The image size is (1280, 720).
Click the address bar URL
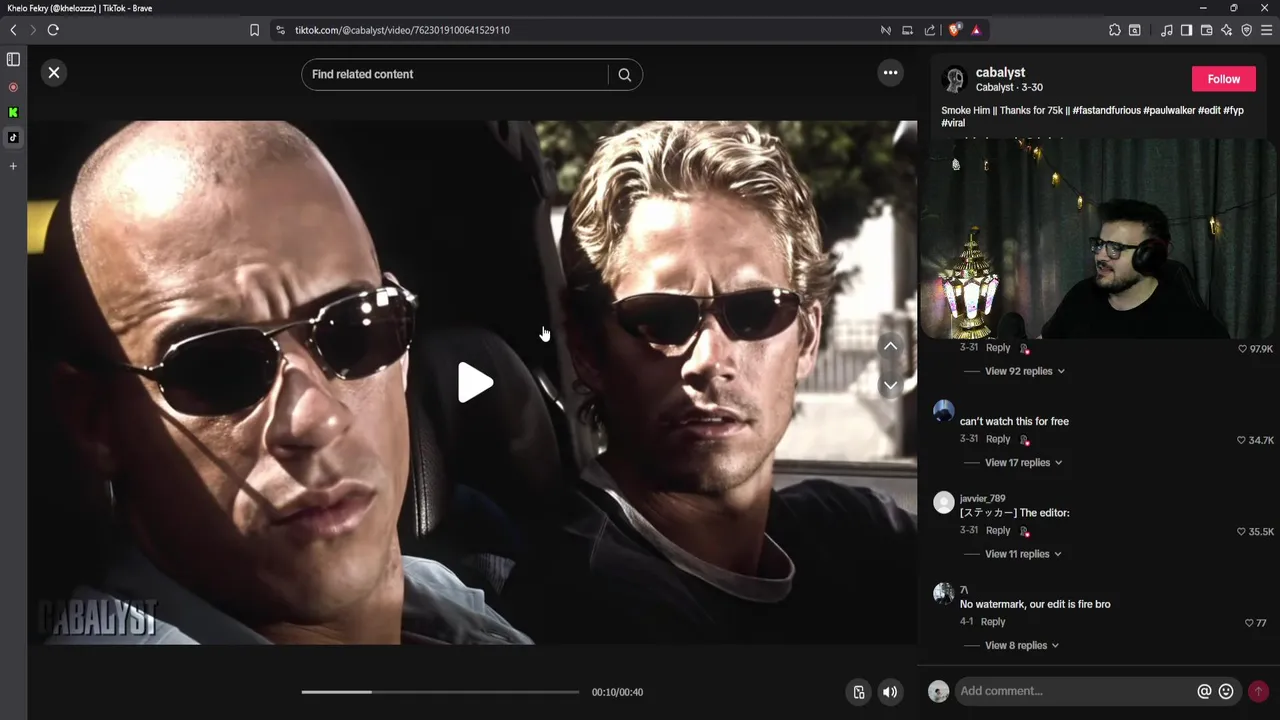tap(402, 30)
